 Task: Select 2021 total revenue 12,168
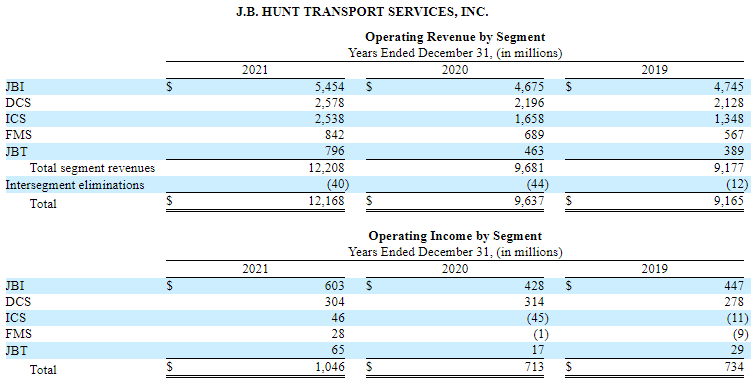pyautogui.click(x=326, y=200)
